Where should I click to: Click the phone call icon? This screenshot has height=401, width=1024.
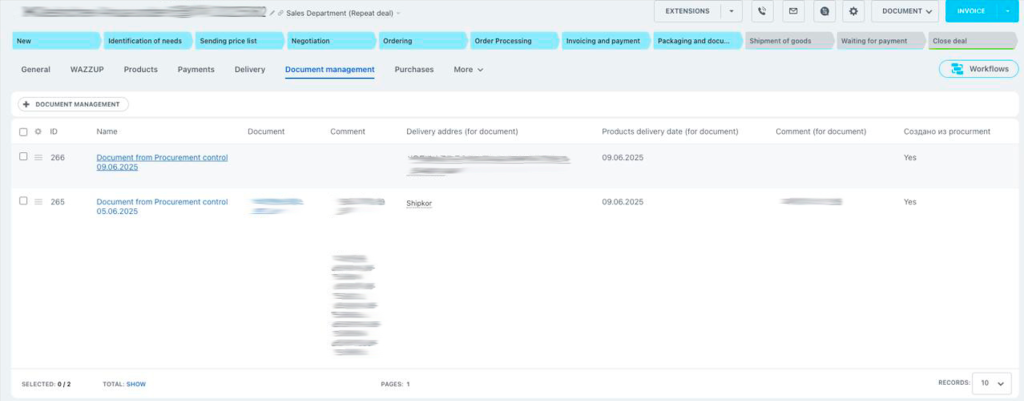pos(764,12)
